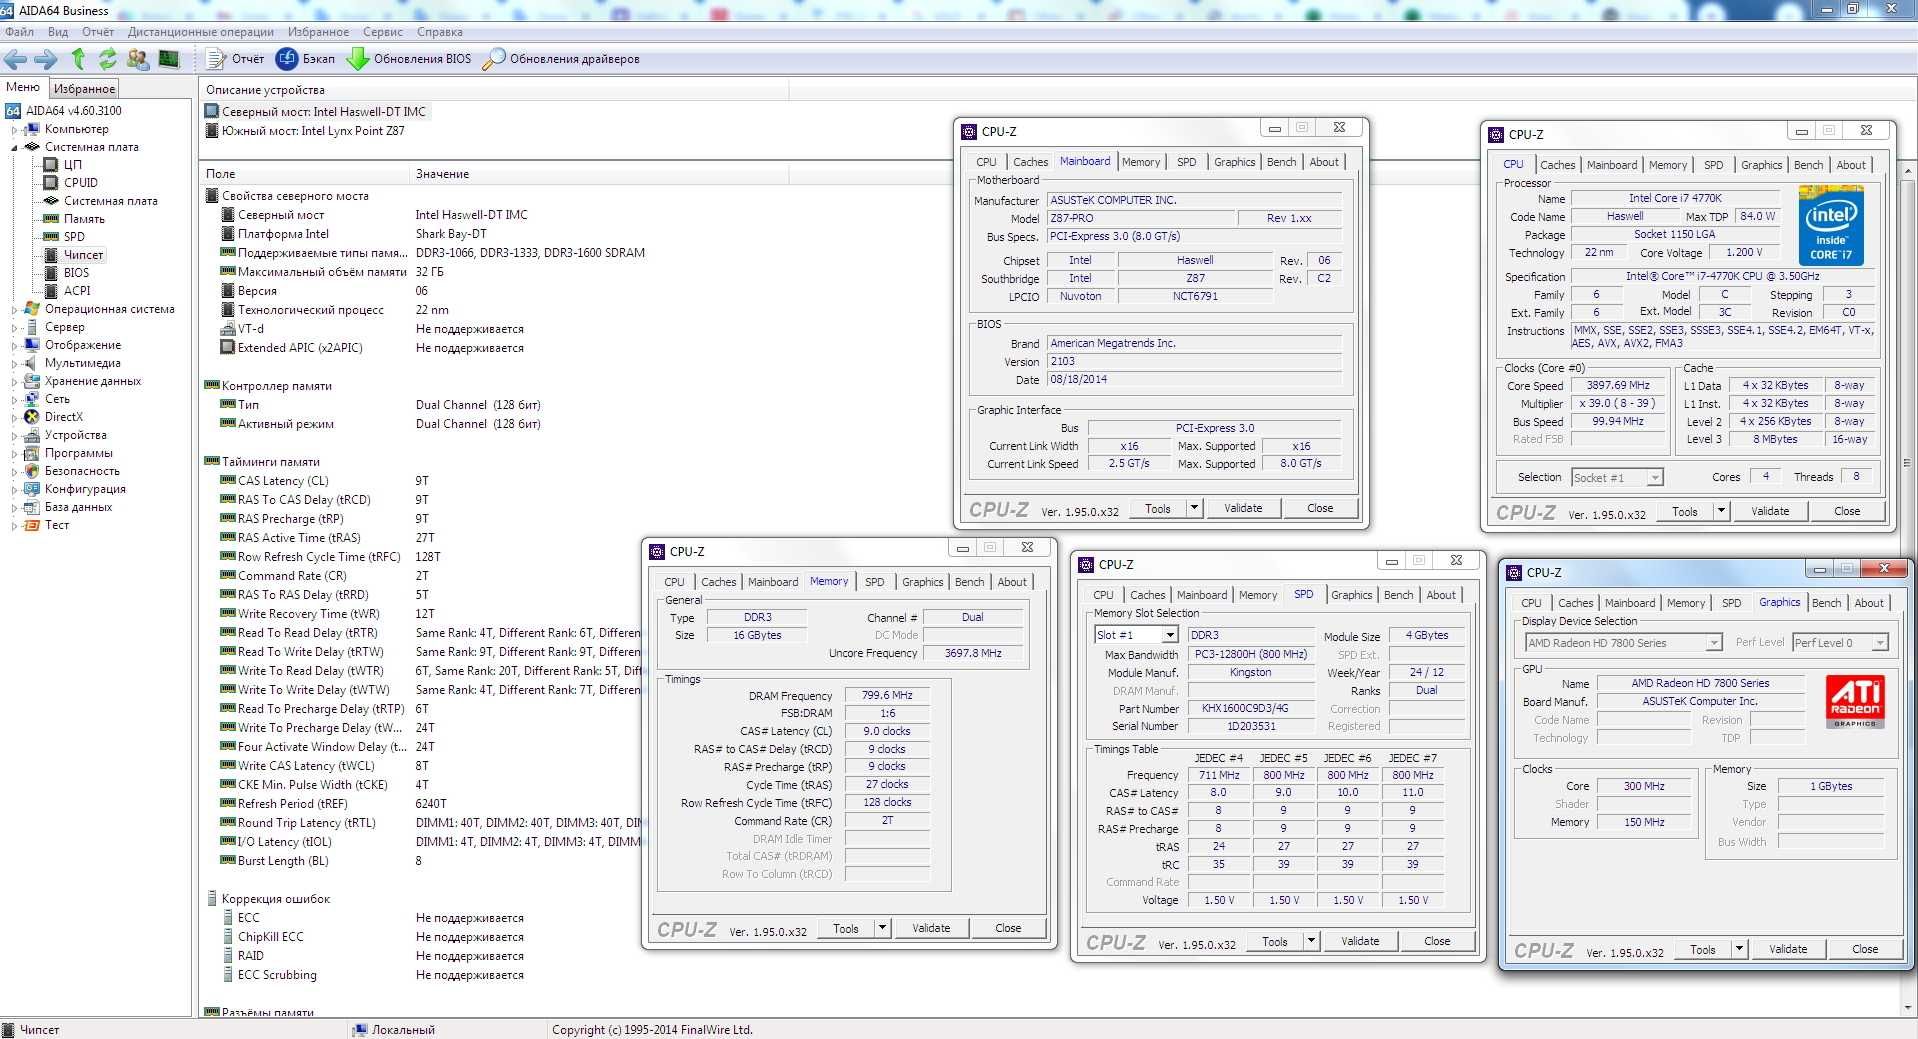
Task: Click Close in the CPU-Z Memory window
Action: pos(1008,928)
